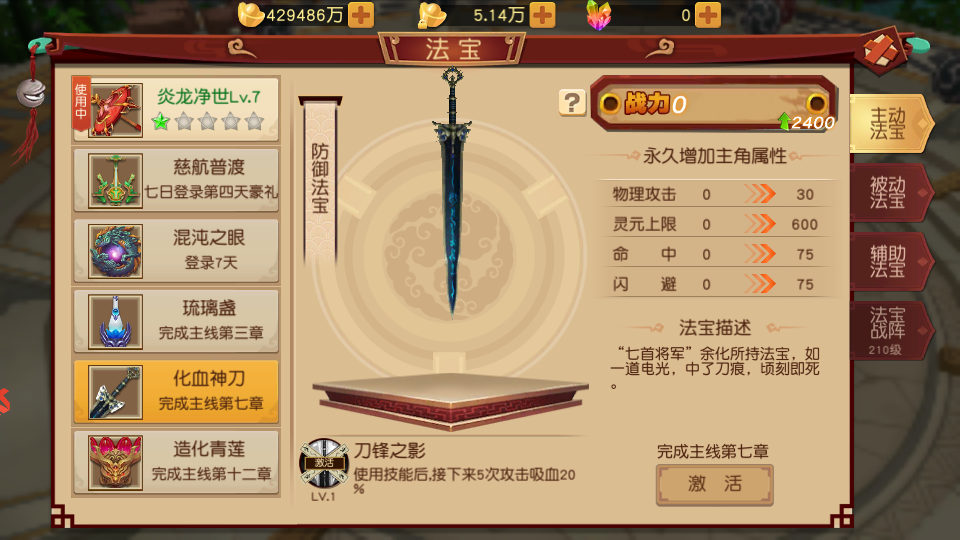Select the 化血神刀 treasure entry

tap(176, 392)
